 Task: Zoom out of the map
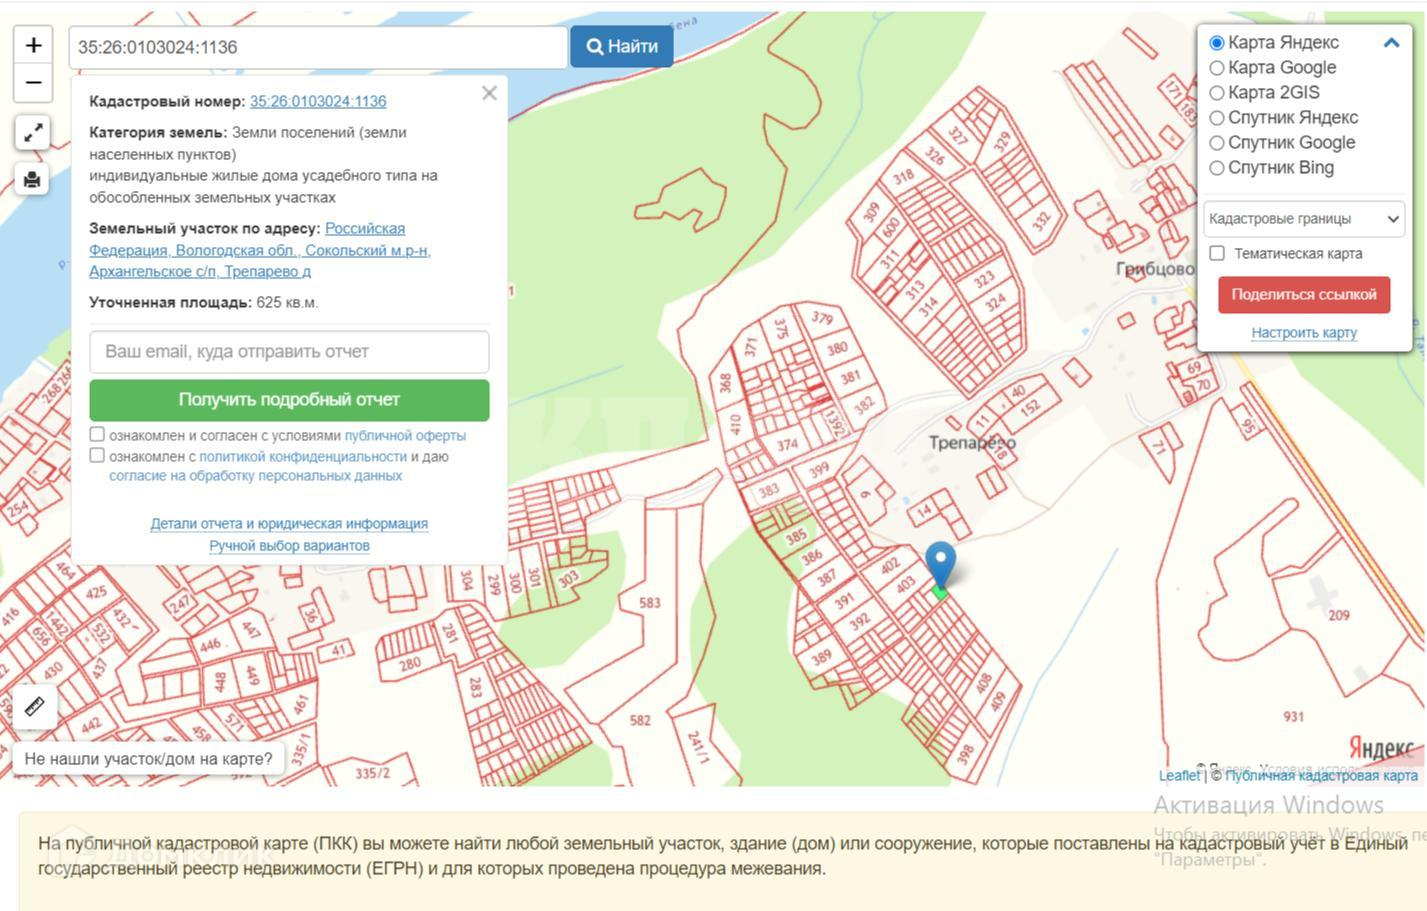pyautogui.click(x=33, y=82)
